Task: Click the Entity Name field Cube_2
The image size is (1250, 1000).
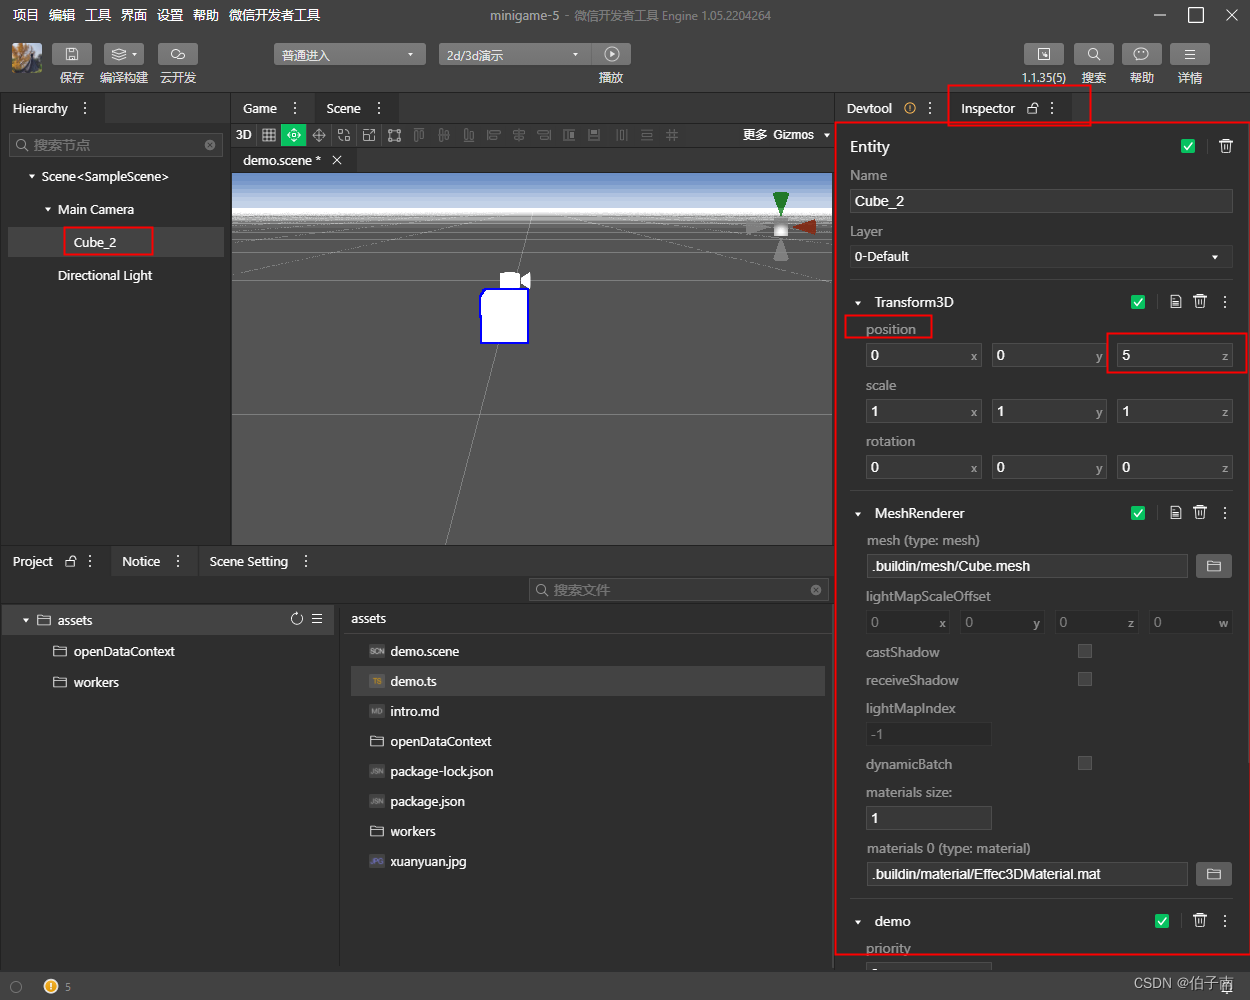Action: (1041, 201)
